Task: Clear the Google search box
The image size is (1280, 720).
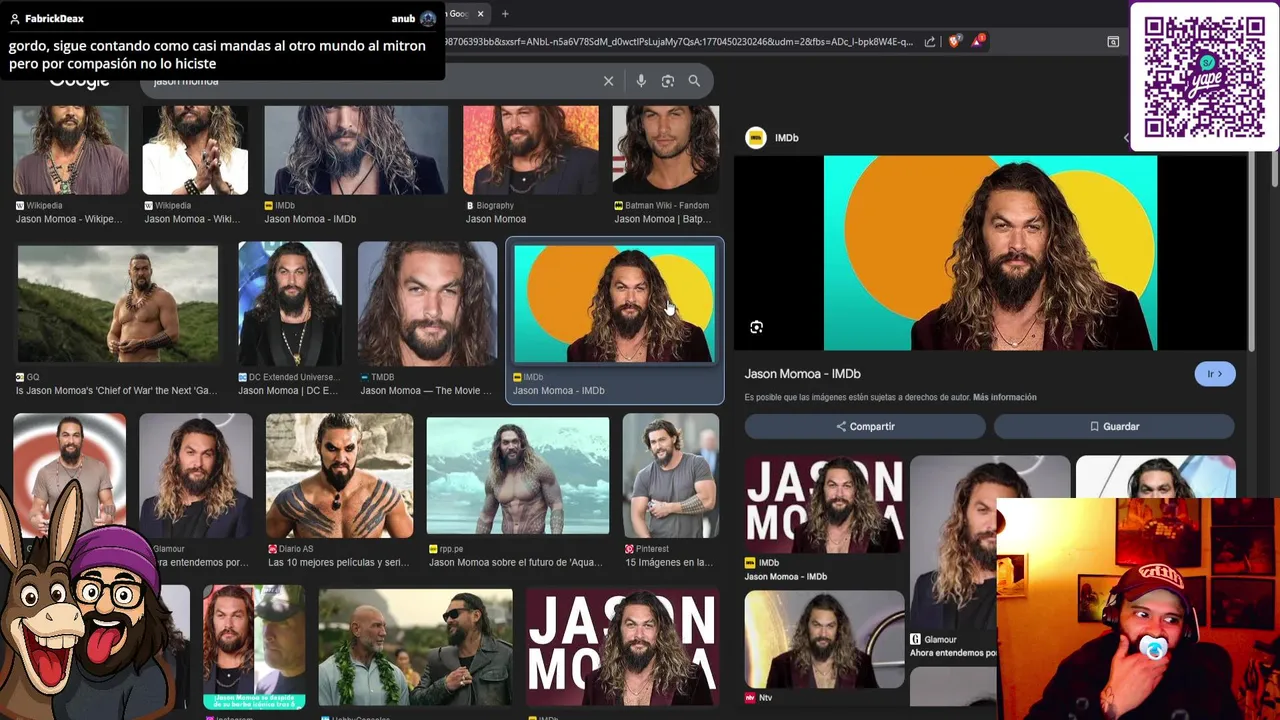Action: point(608,81)
